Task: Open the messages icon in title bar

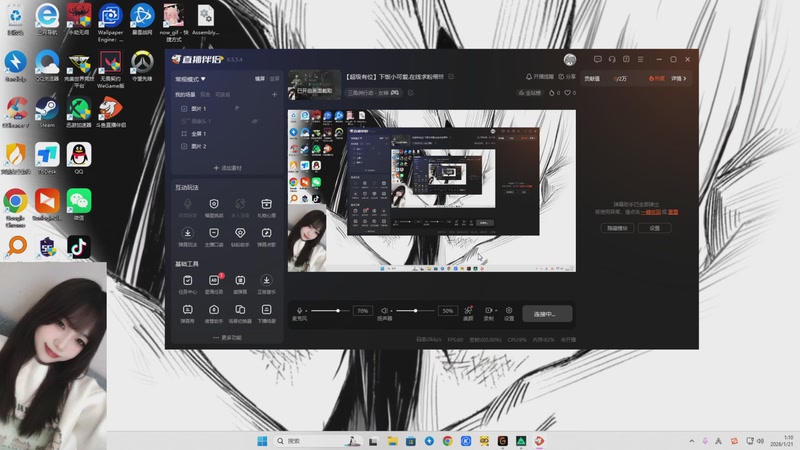Action: coord(597,59)
